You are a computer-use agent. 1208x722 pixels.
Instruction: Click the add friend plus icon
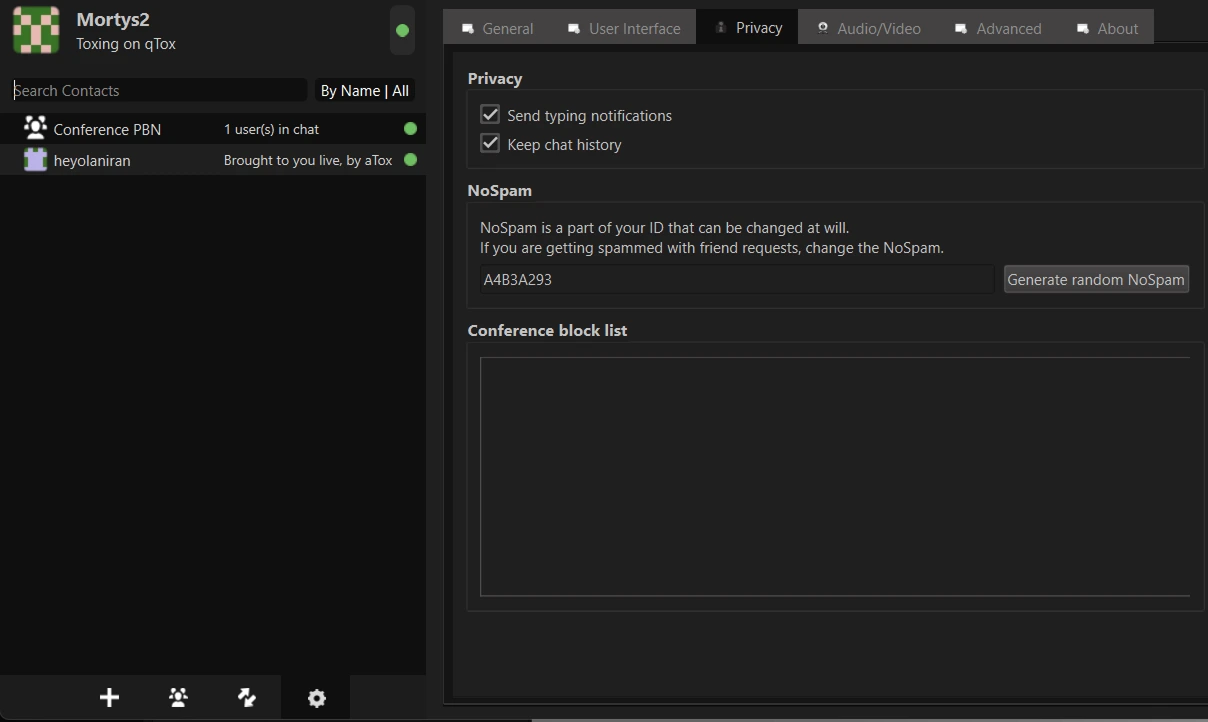tap(110, 698)
